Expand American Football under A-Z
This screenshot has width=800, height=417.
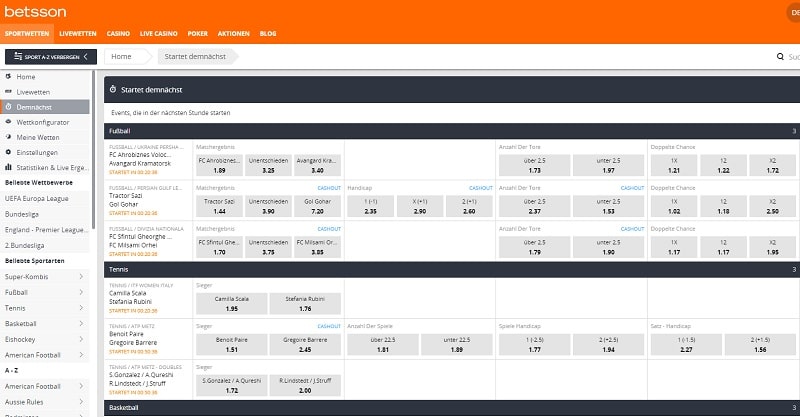click(81, 386)
